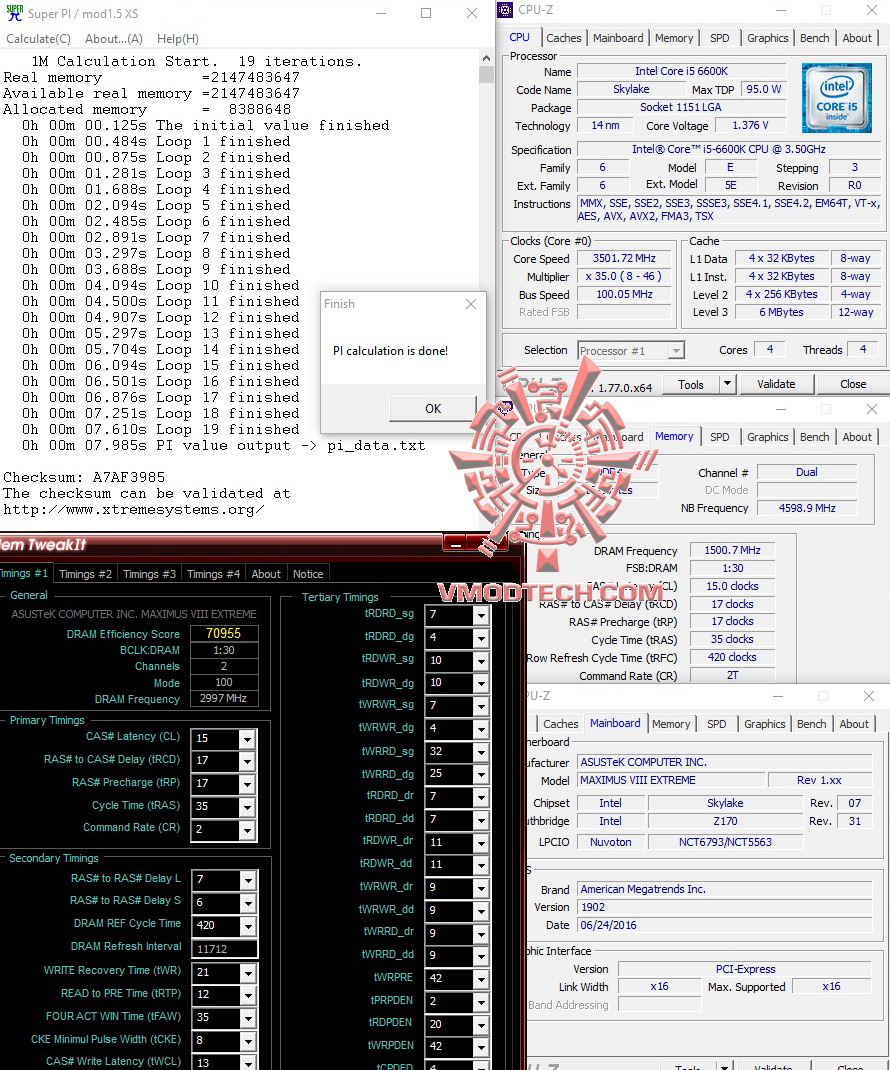Click the mainboard Model field MAXIMUS VIII EXTREME
This screenshot has width=890, height=1070.
pos(672,780)
